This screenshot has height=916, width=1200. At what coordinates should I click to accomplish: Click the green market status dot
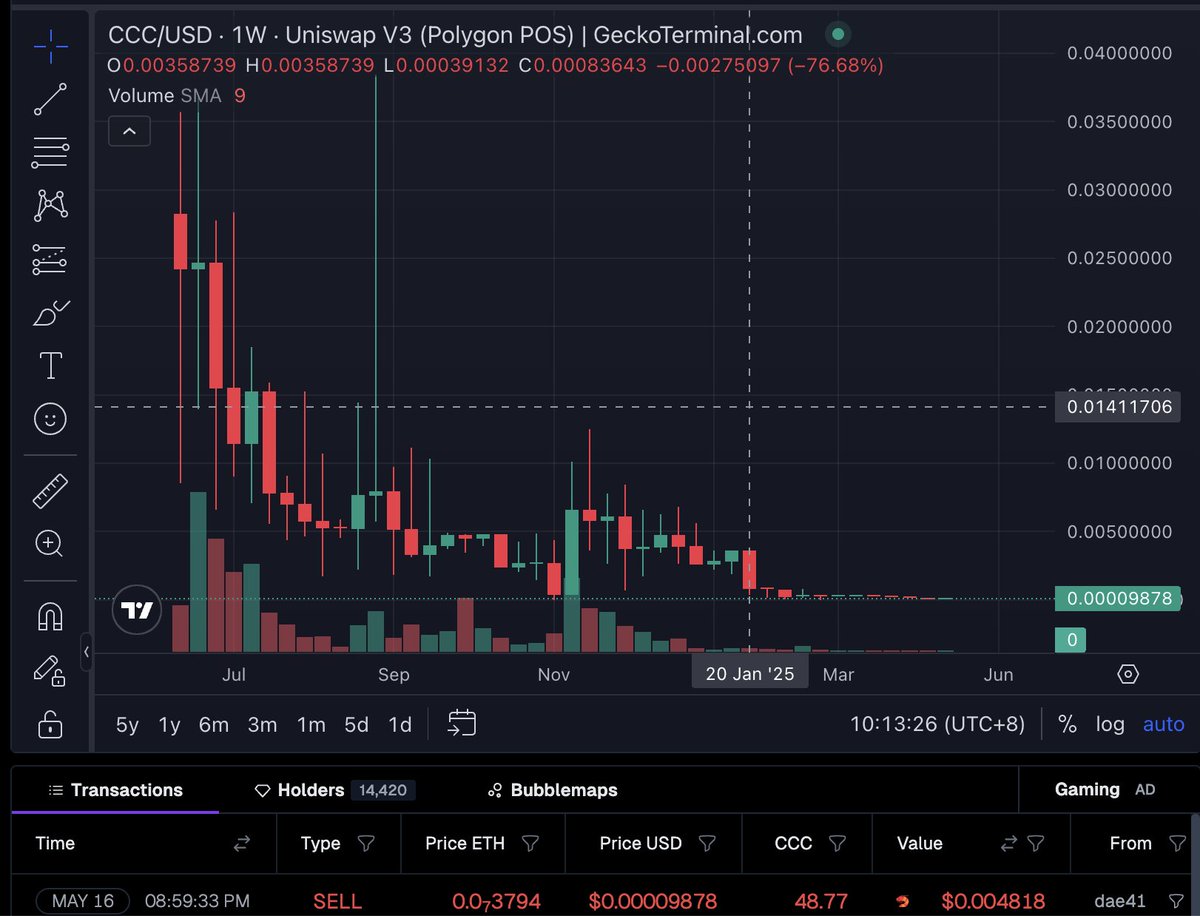pyautogui.click(x=838, y=35)
